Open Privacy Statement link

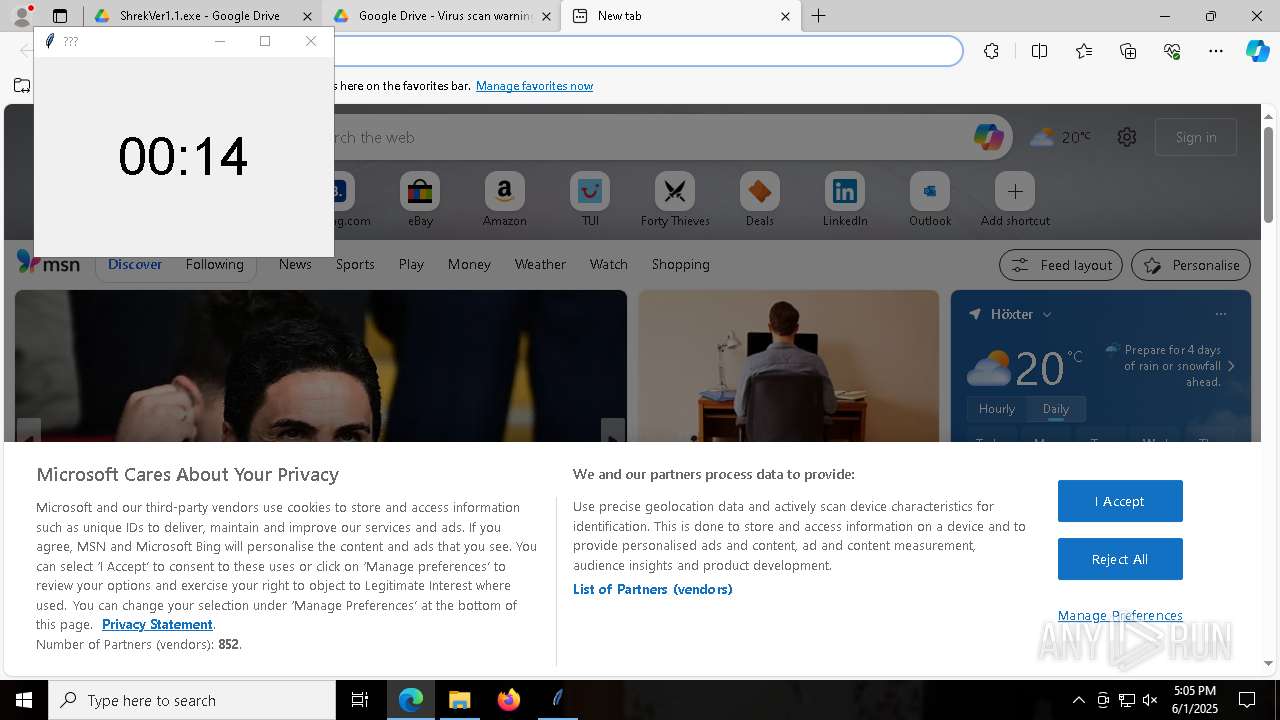[x=157, y=624]
